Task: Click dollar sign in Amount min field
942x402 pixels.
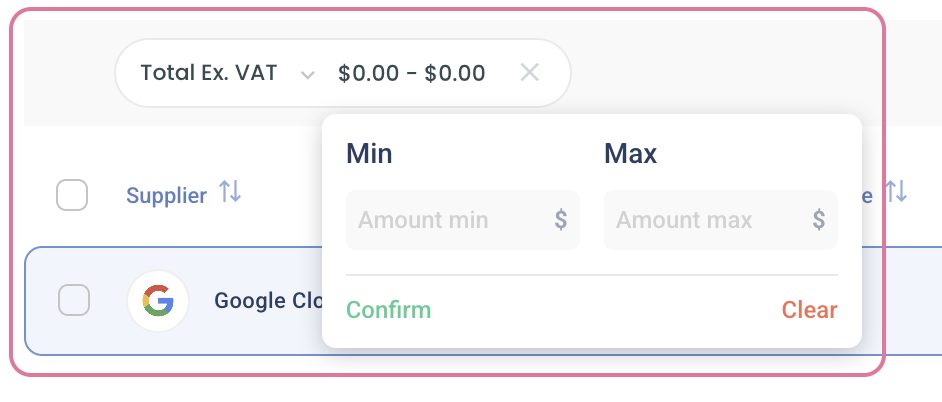Action: tap(561, 220)
